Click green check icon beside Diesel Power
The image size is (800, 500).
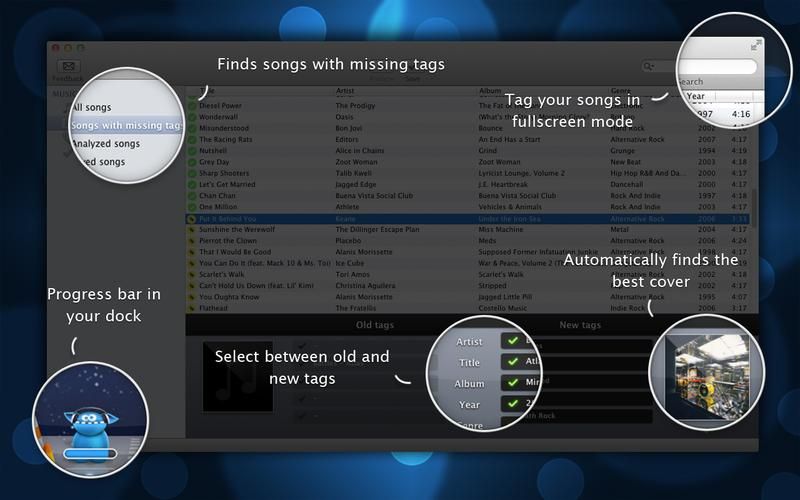[192, 106]
